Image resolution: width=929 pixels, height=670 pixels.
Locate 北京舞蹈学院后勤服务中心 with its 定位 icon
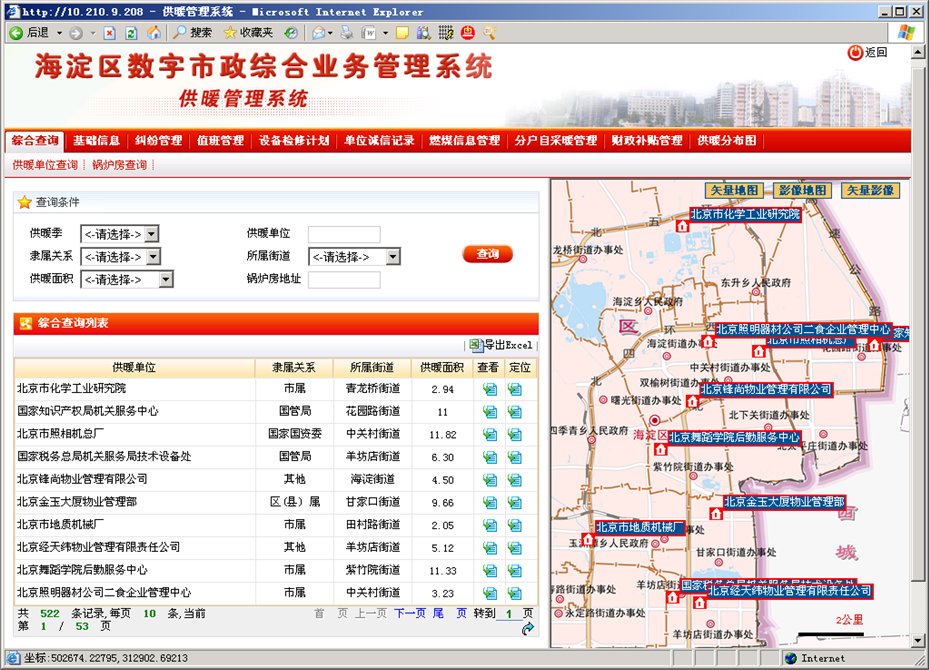point(514,570)
